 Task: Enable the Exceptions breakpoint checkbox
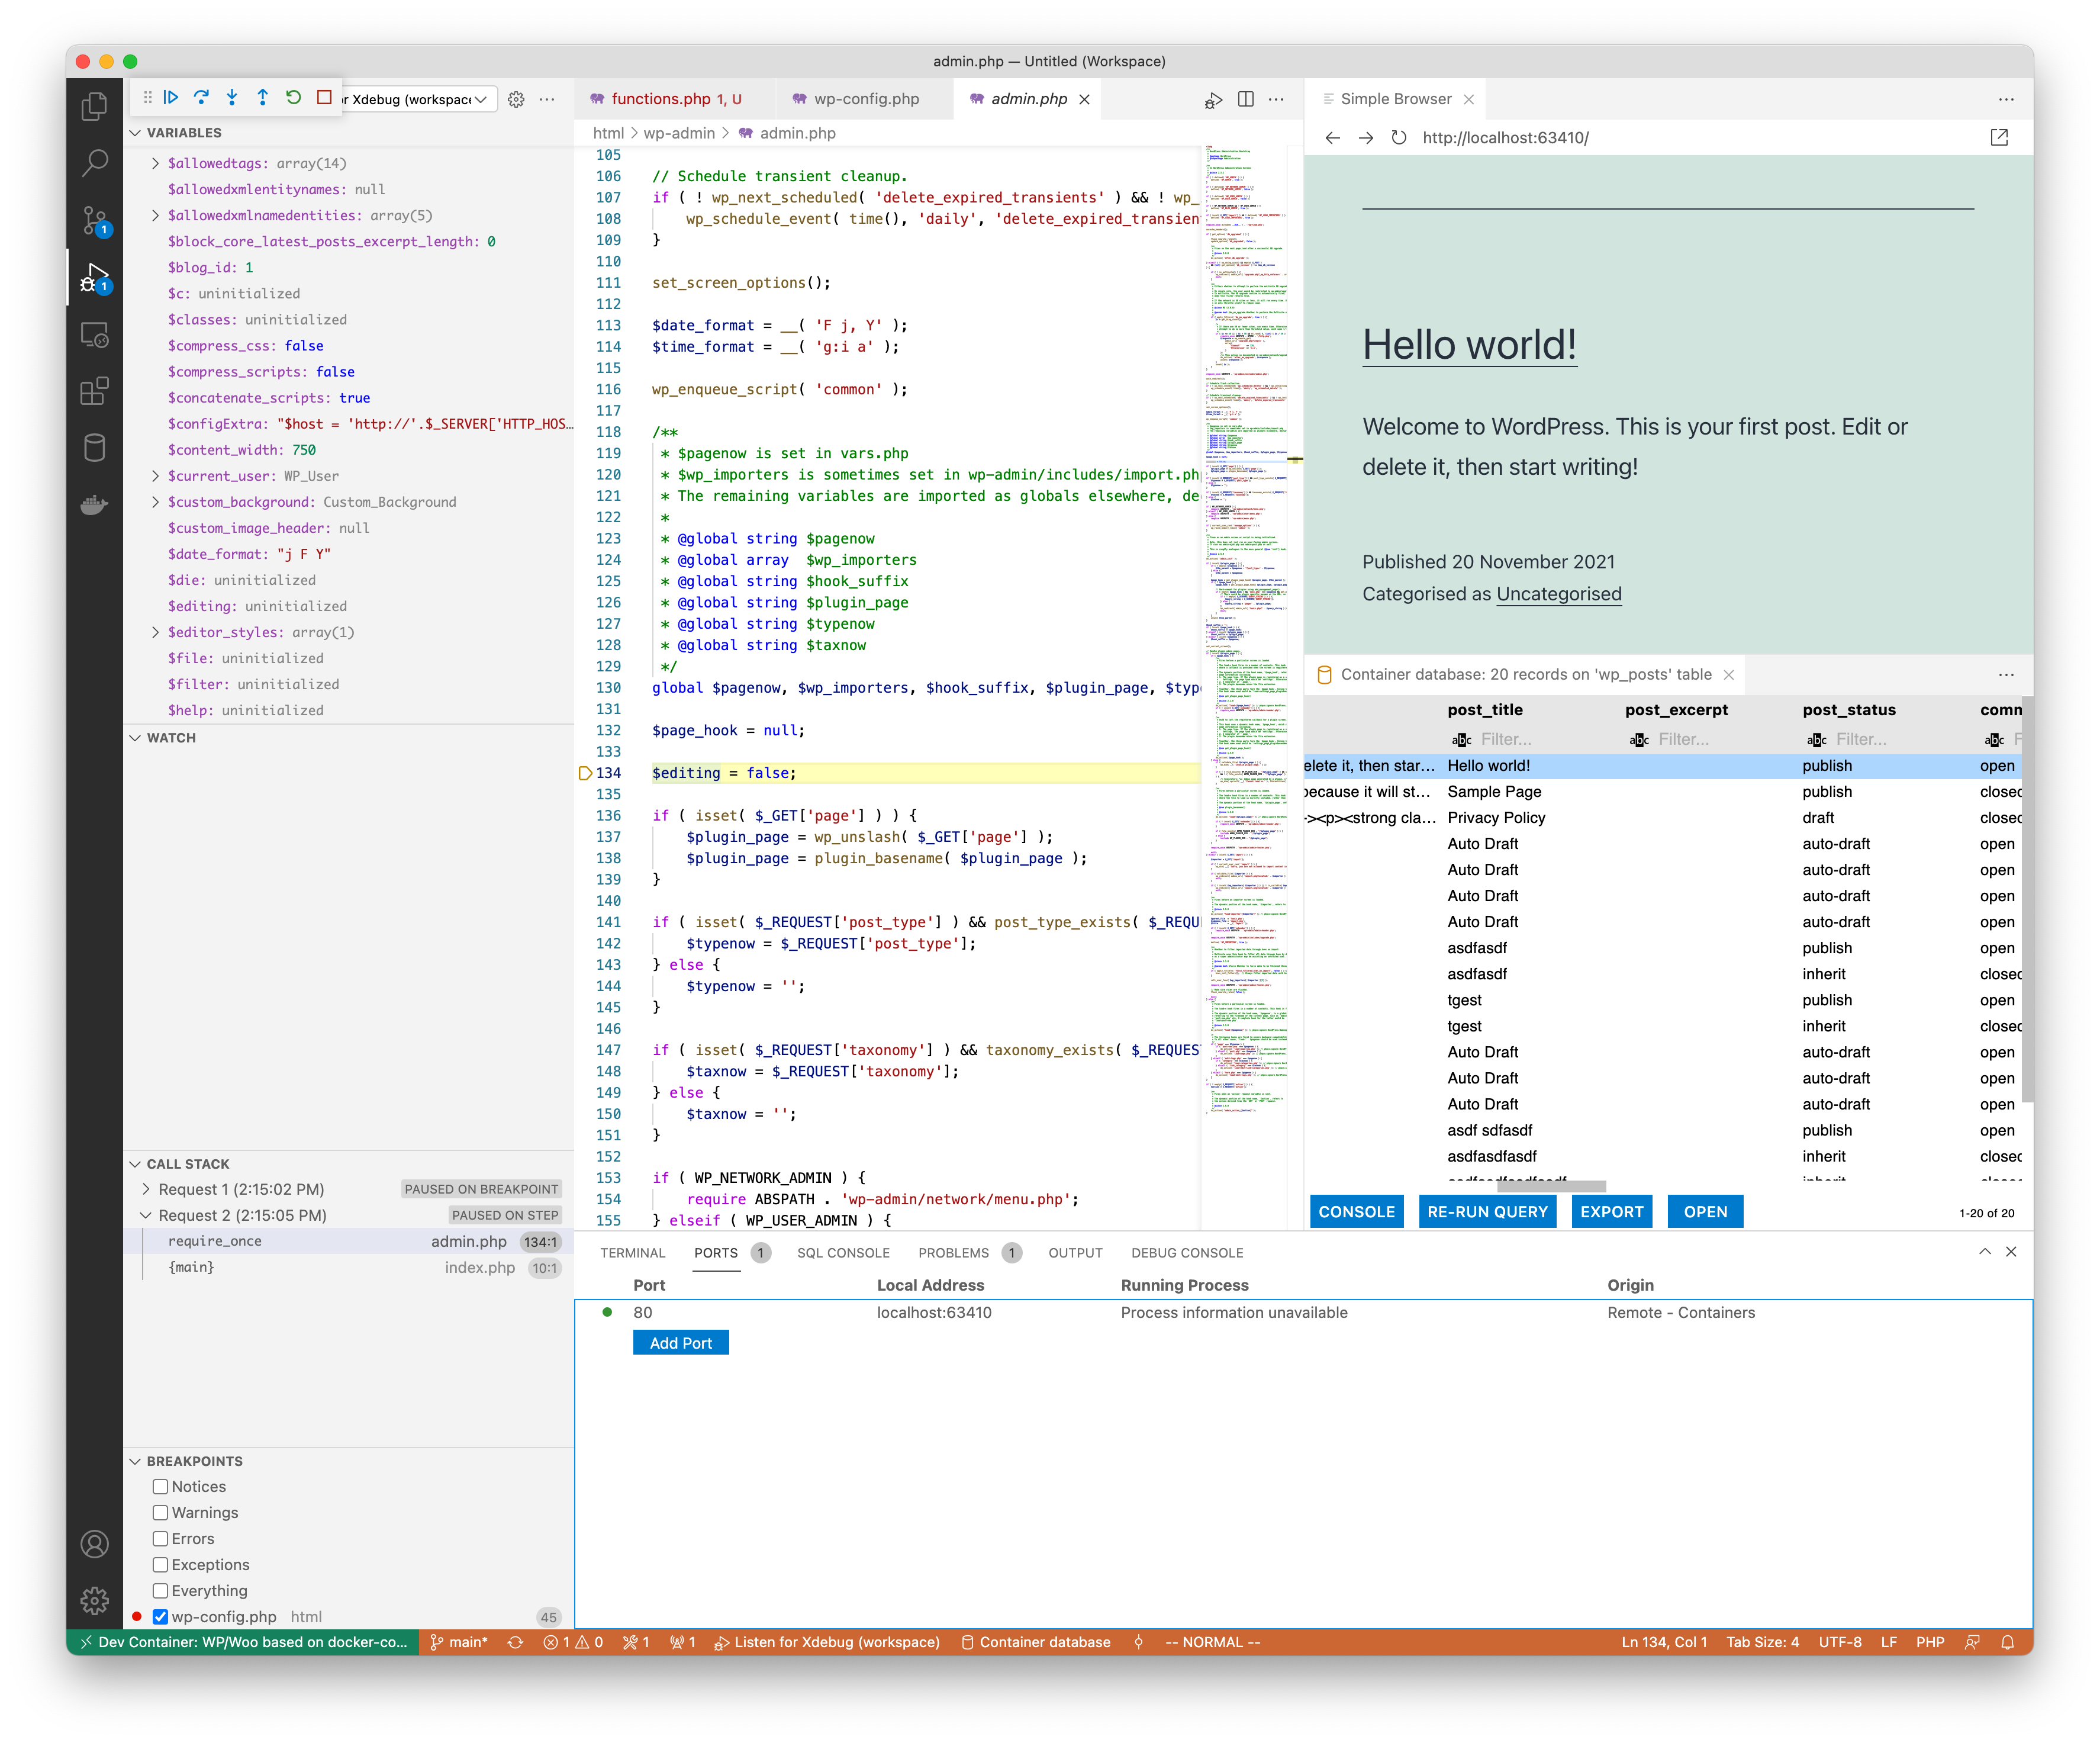coord(160,1565)
